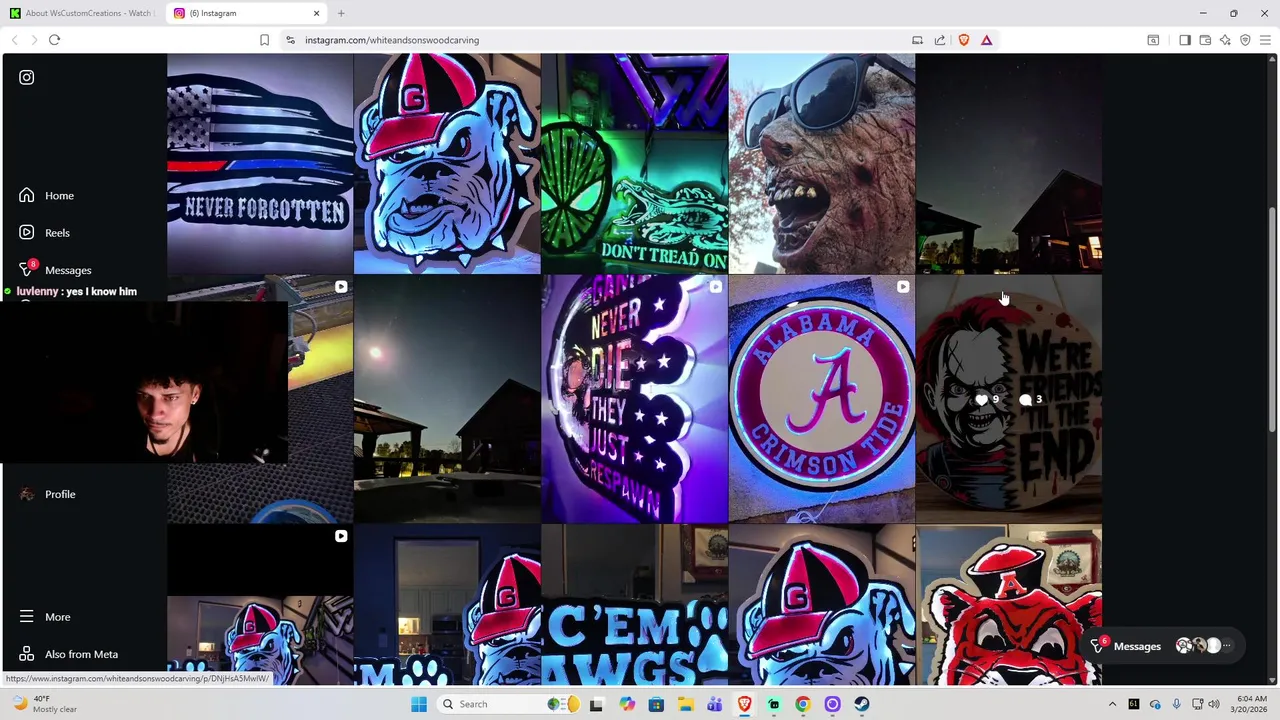Open the Windows Start menu
This screenshot has width=1280, height=720.
point(419,704)
